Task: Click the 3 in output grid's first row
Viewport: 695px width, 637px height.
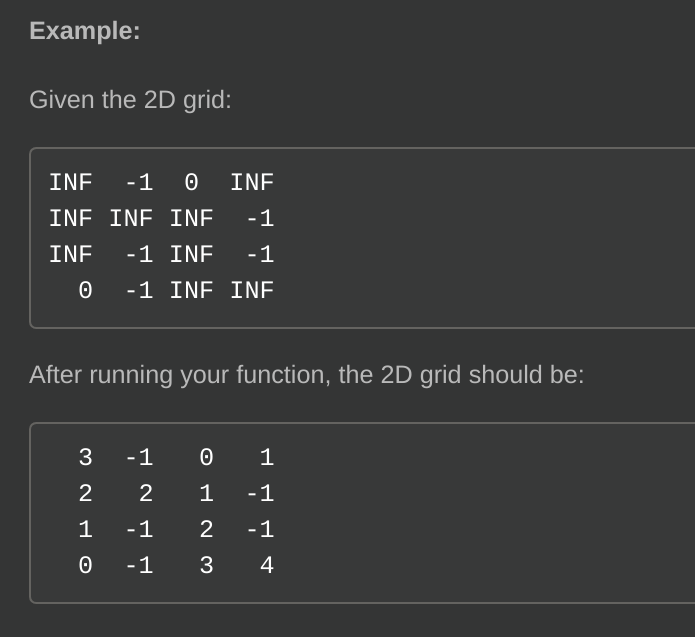Action: click(x=86, y=457)
